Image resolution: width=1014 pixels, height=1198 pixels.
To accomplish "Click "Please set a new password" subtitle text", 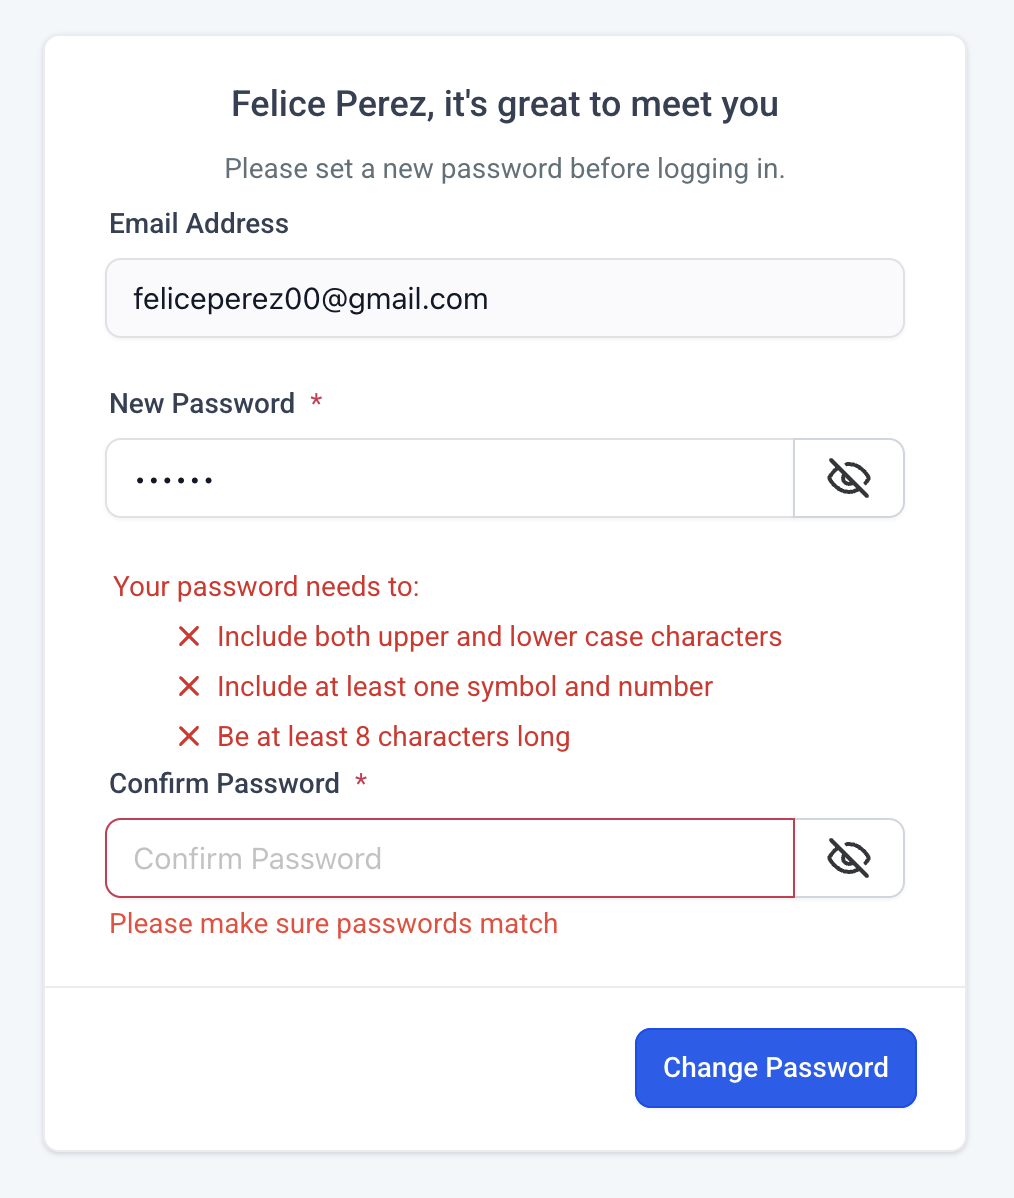I will [505, 168].
